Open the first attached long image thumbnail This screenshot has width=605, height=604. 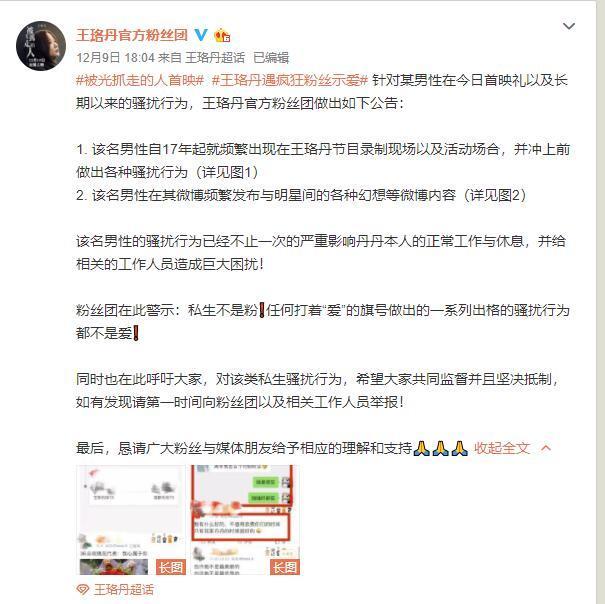(131, 520)
